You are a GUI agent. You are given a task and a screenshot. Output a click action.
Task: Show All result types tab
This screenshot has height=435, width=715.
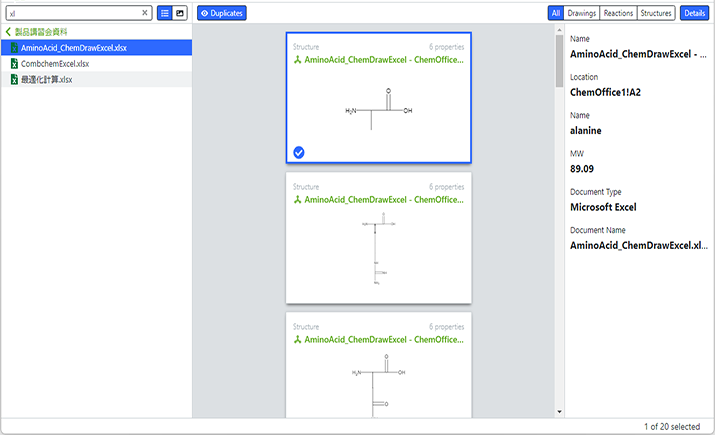tap(555, 13)
